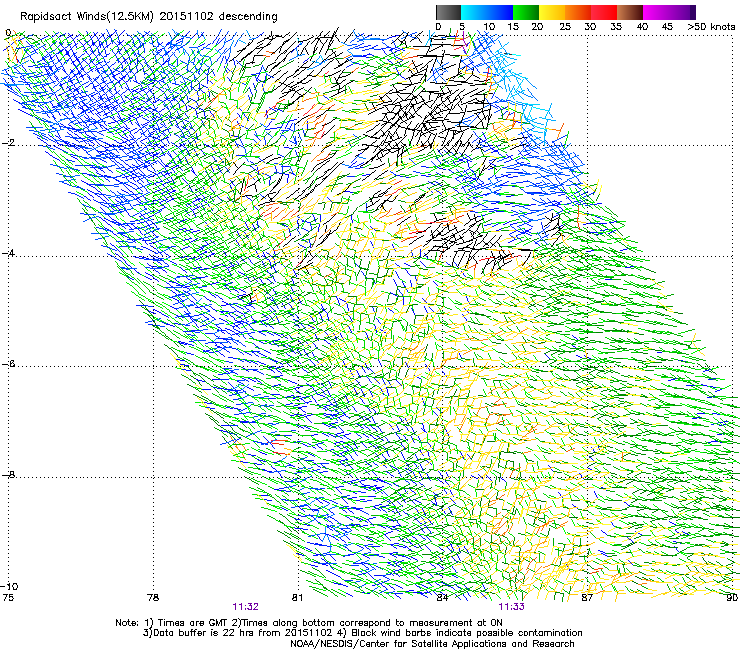Click the green 15-20 knots legend segment

(526, 12)
